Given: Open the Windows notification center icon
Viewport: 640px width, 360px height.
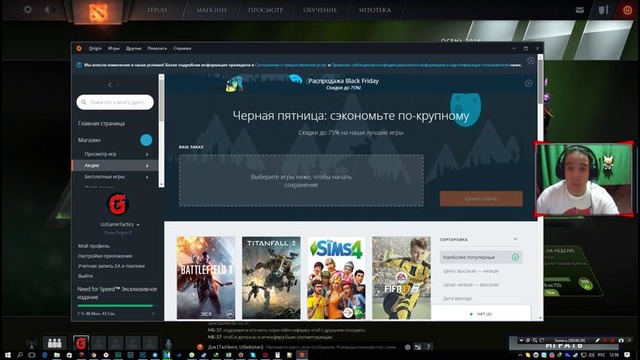Looking at the screenshot, I should 628,356.
